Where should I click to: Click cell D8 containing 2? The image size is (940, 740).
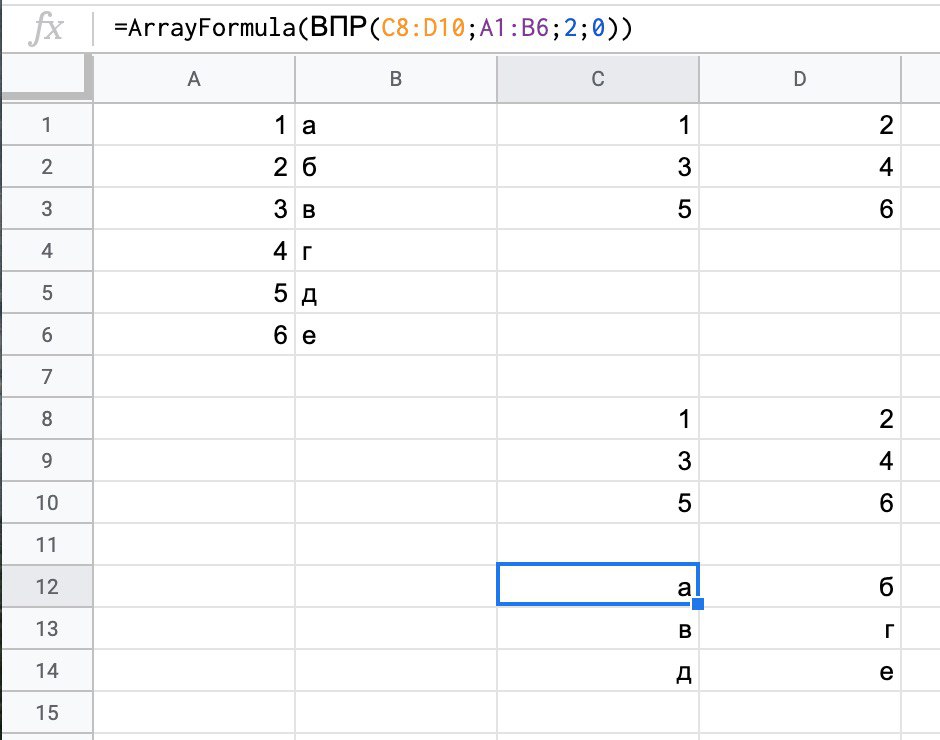tap(800, 418)
